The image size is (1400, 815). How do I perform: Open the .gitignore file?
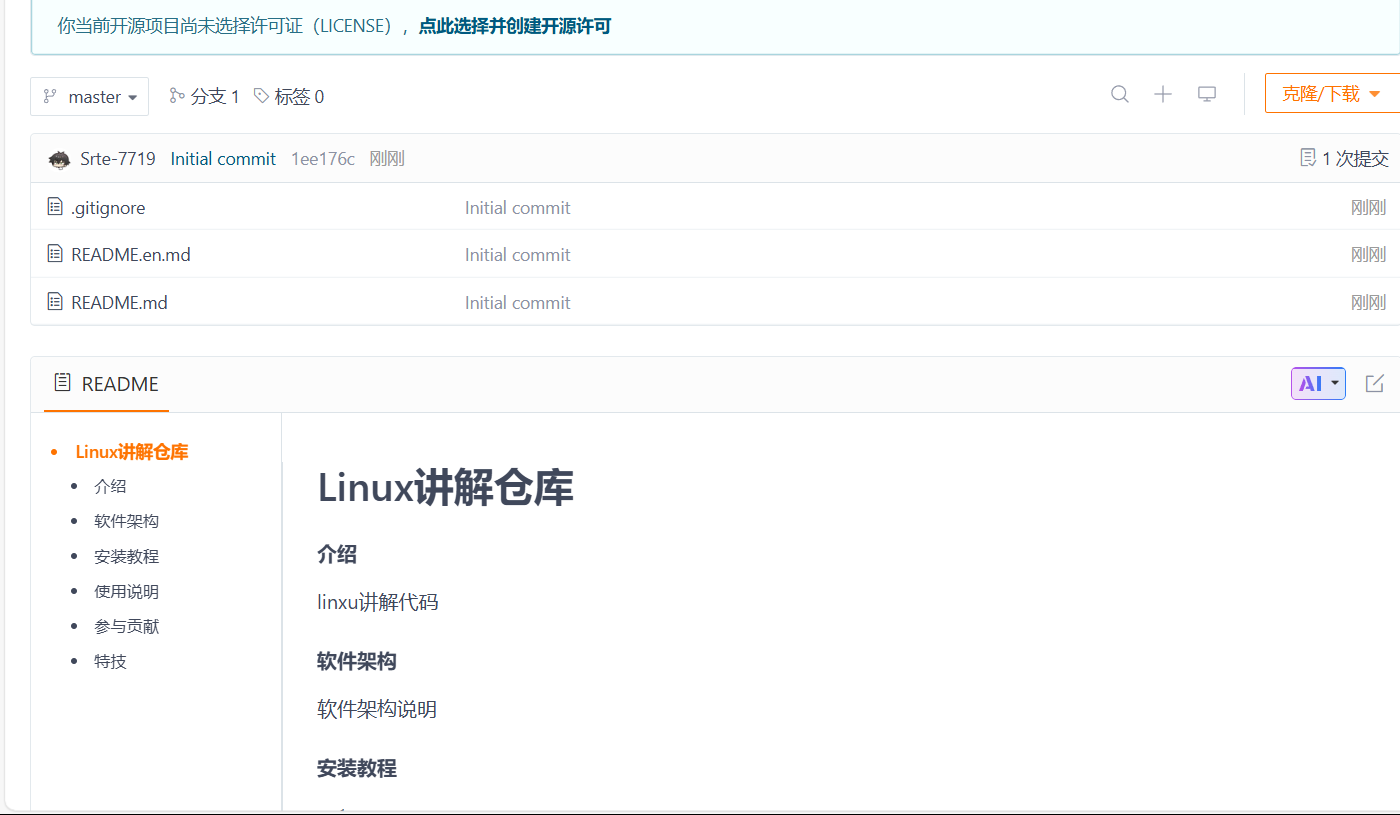click(x=108, y=208)
